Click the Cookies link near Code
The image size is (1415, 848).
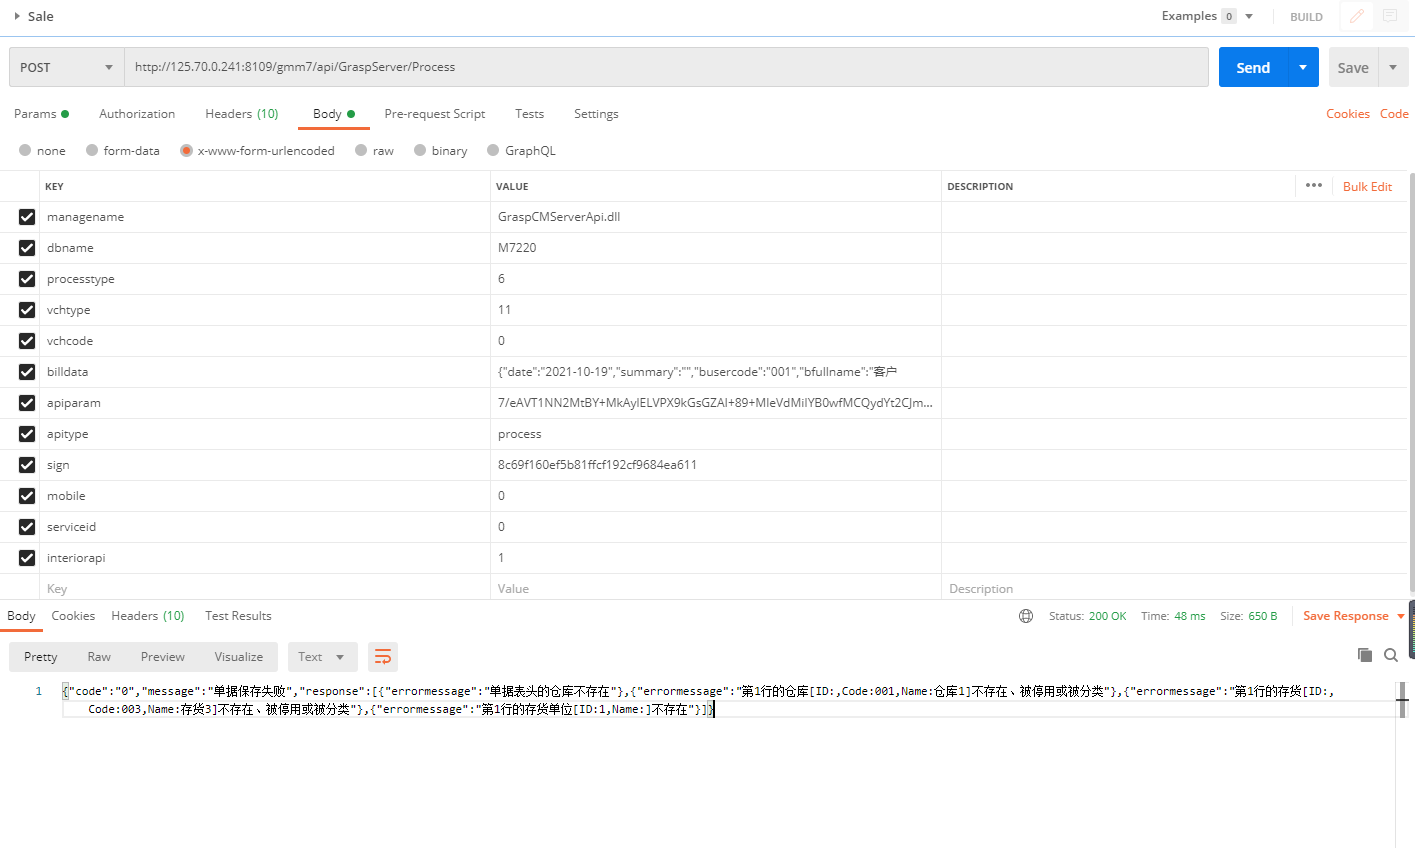click(x=1348, y=114)
